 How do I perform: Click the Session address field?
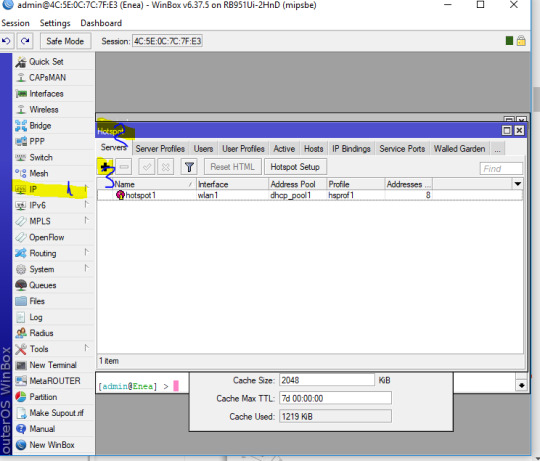(x=167, y=41)
